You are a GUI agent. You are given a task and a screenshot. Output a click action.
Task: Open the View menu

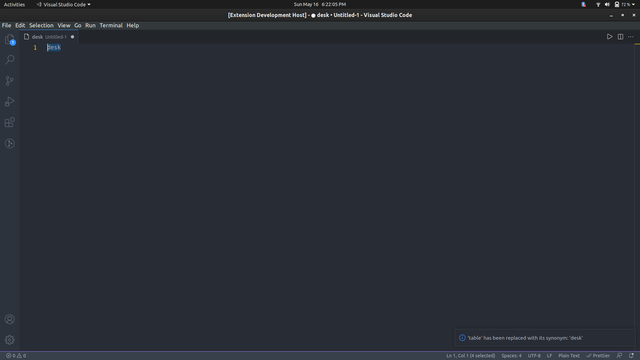(64, 25)
